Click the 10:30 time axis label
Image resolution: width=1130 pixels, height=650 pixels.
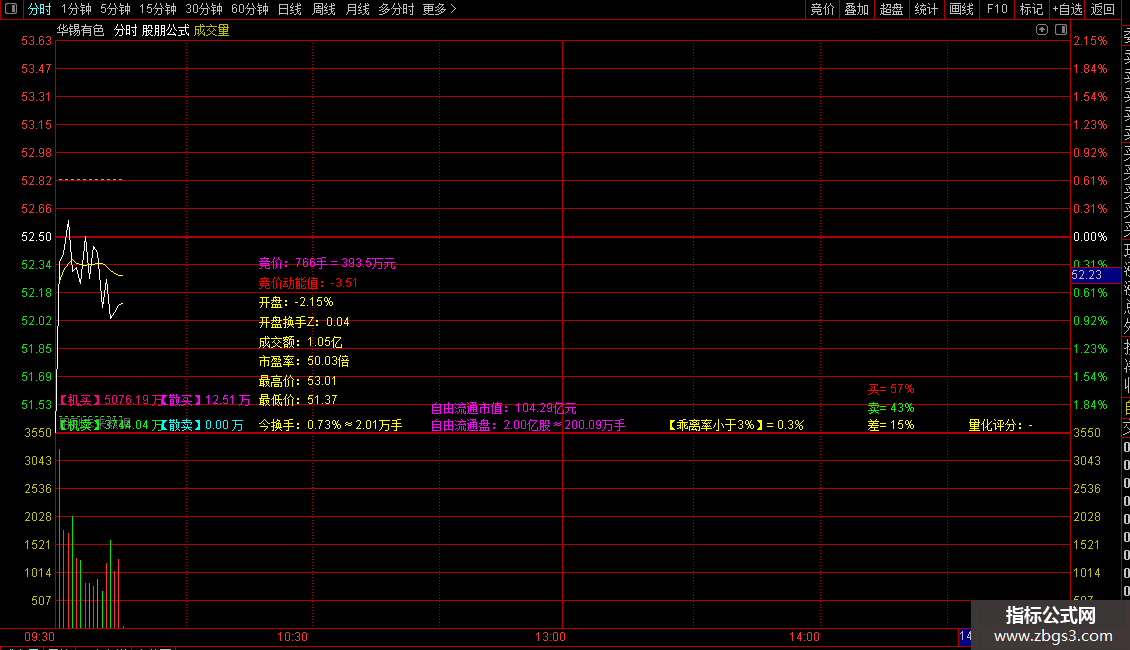tap(292, 636)
